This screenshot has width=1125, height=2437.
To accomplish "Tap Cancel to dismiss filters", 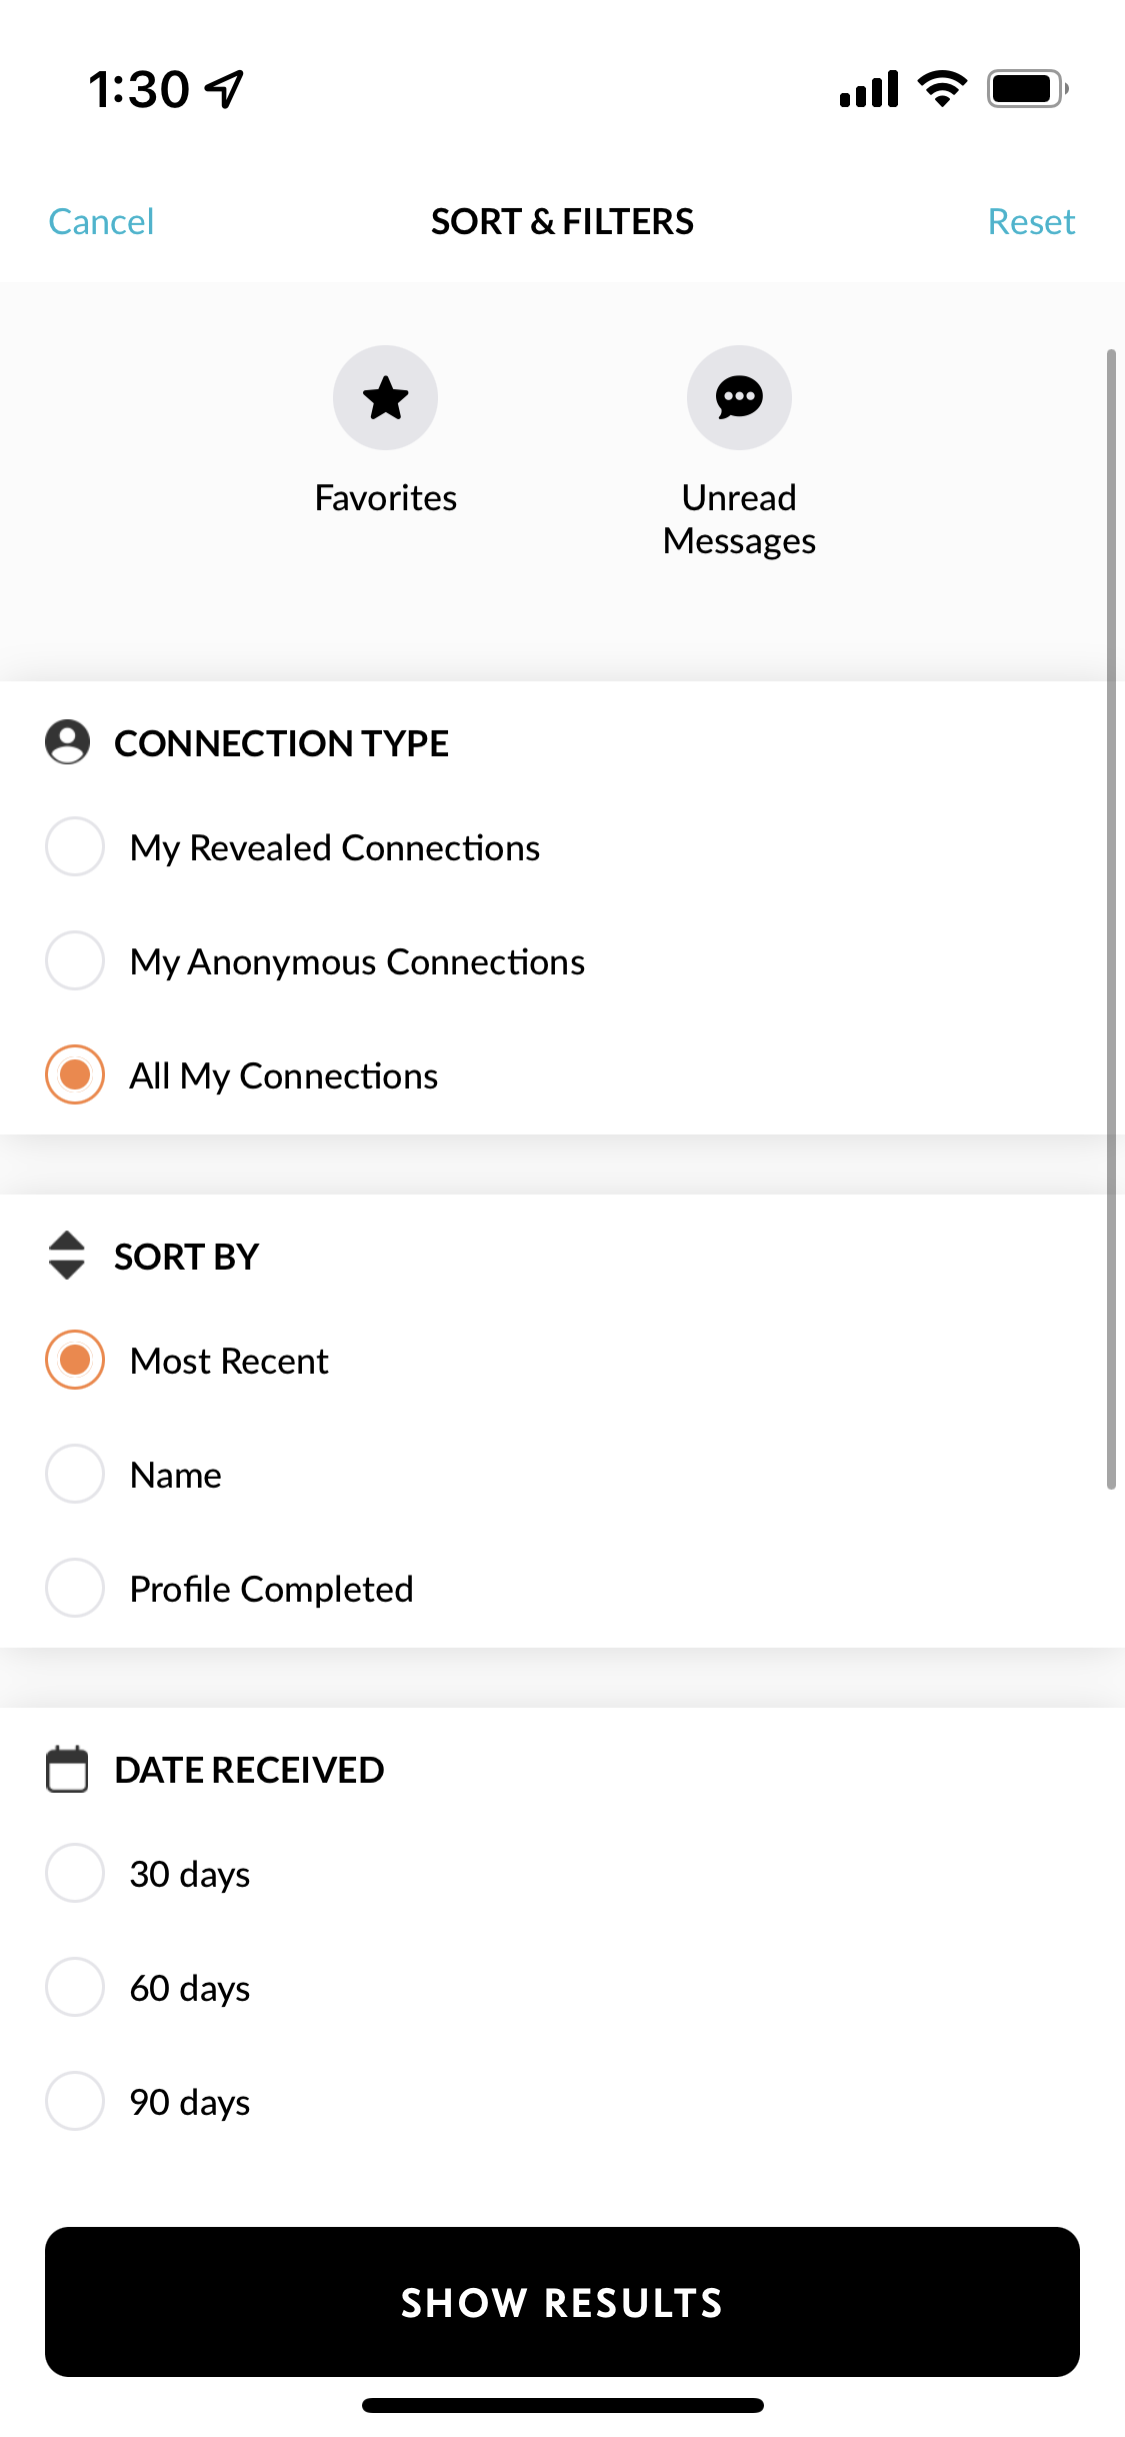I will click(x=101, y=221).
